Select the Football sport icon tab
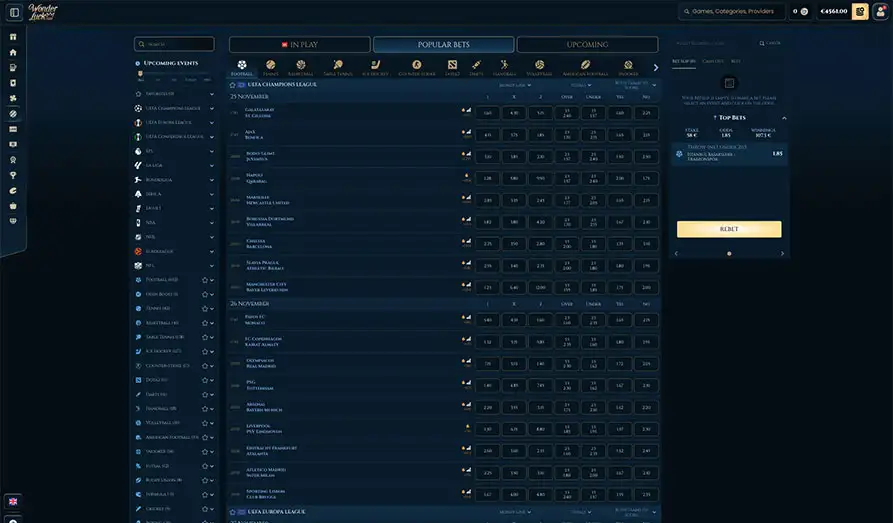Image resolution: width=893 pixels, height=523 pixels. pos(242,67)
